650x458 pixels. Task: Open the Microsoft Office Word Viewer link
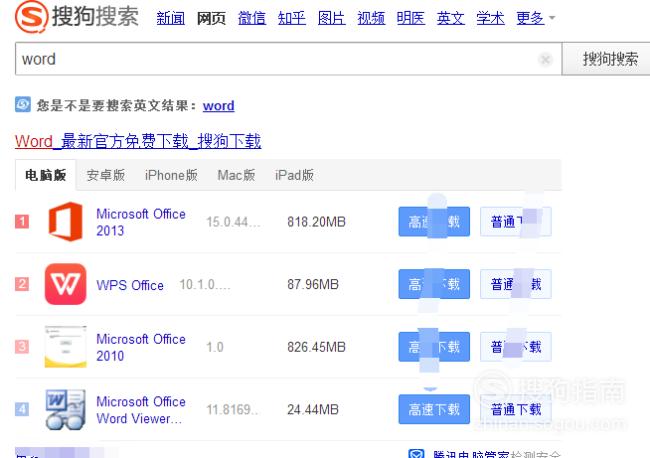tap(141, 410)
